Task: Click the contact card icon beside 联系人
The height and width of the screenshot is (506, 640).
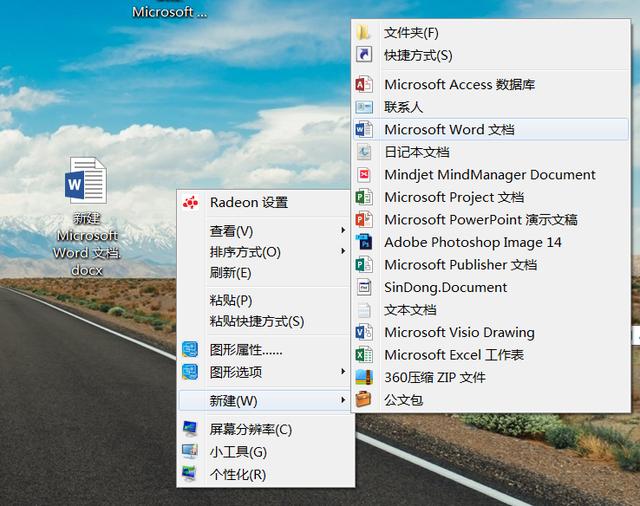Action: pos(364,107)
